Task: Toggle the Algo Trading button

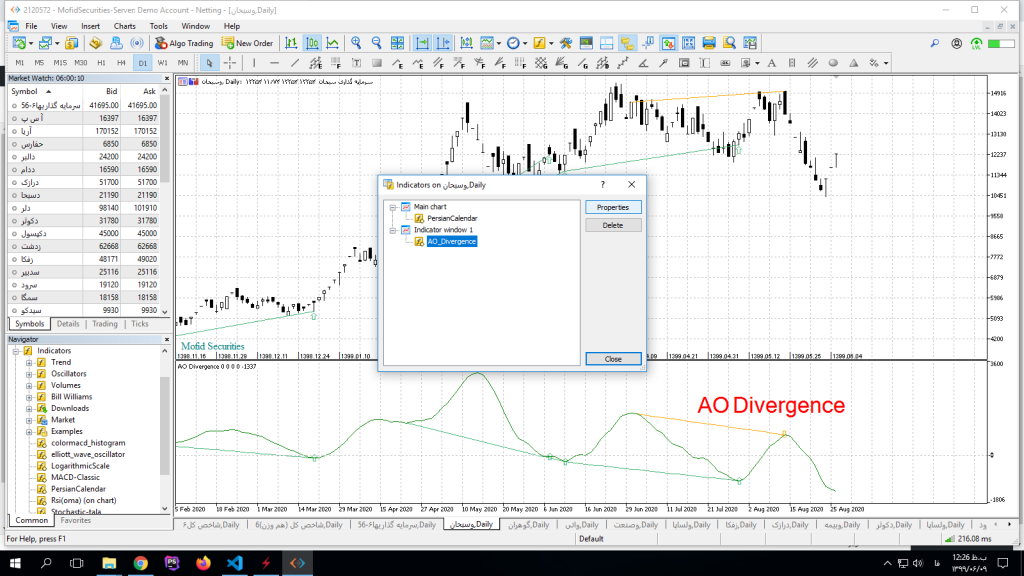Action: 185,43
